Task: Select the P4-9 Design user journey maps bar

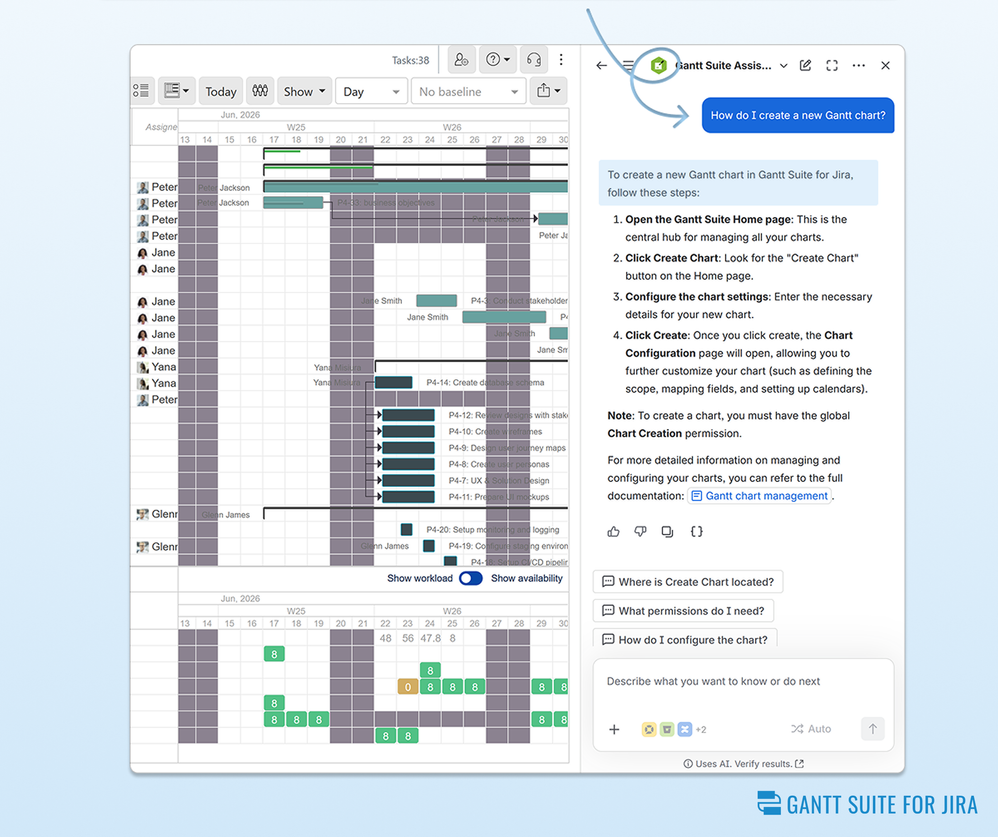Action: click(409, 448)
